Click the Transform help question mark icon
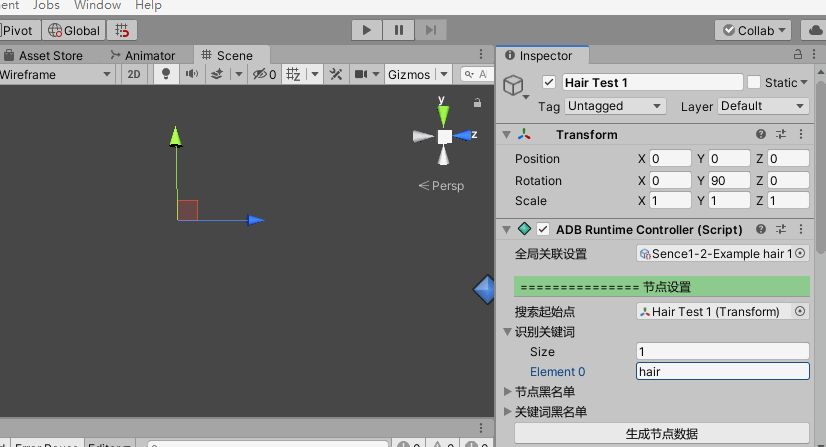Viewport: 826px width, 447px height. (761, 135)
